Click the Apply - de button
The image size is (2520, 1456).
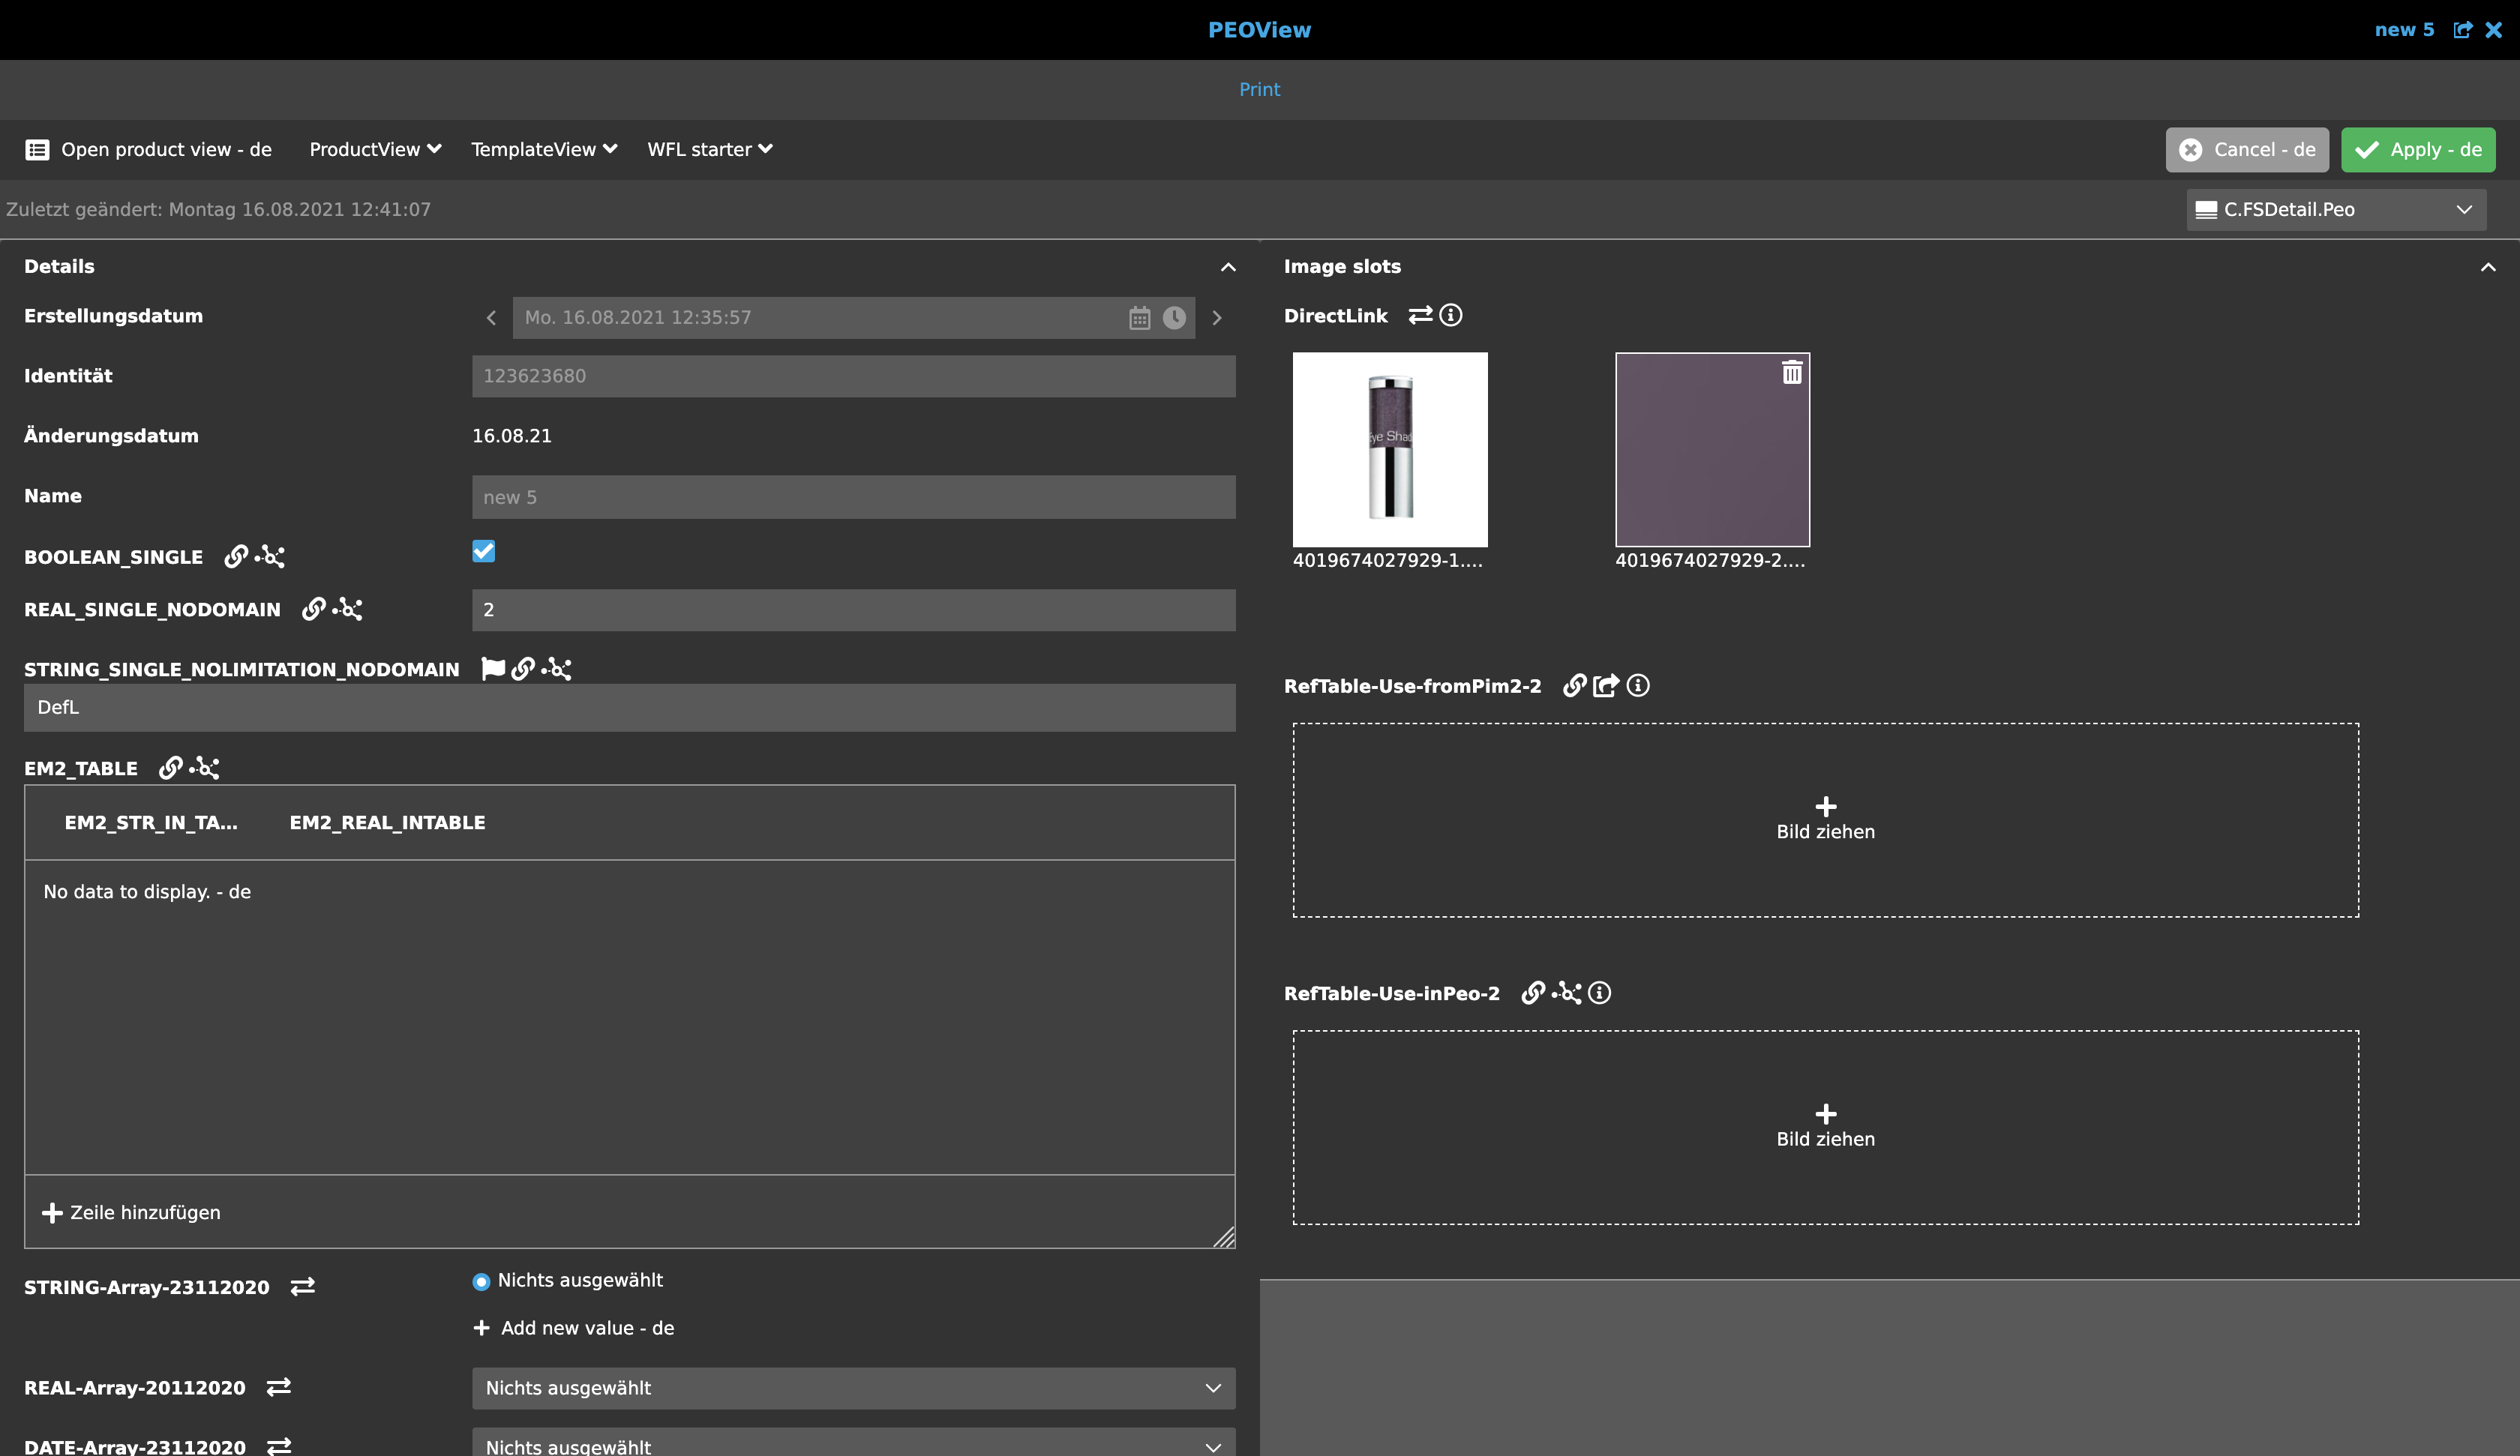click(2417, 150)
